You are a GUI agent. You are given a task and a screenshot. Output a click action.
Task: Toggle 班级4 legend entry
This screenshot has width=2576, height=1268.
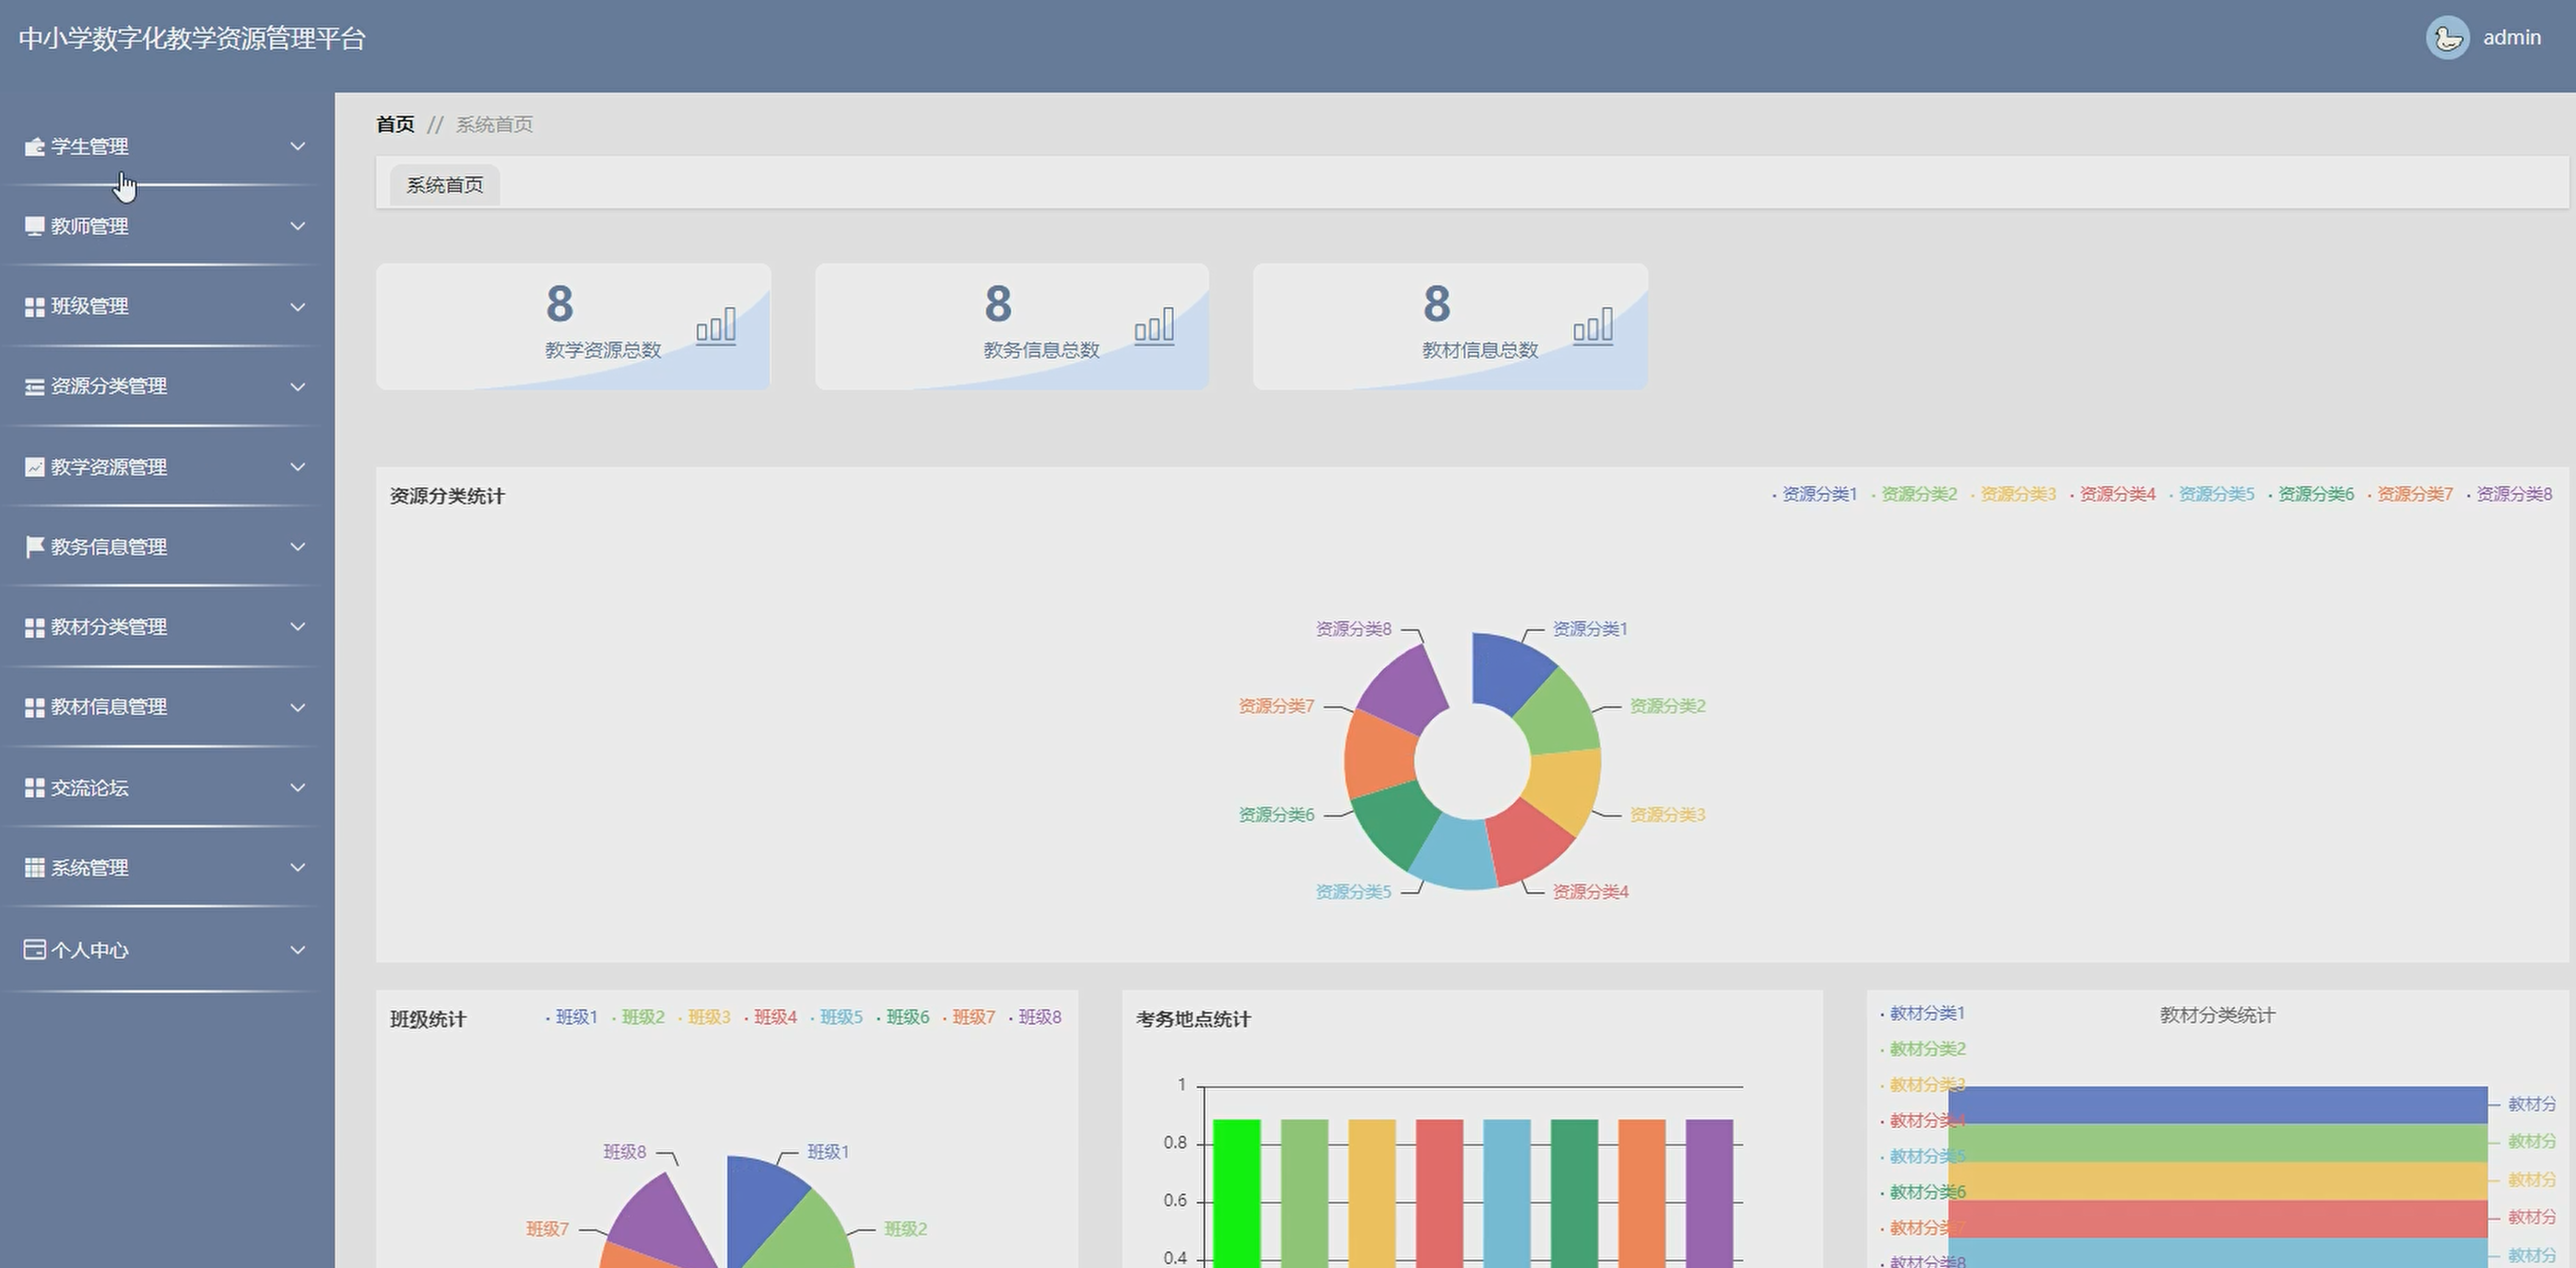coord(771,1017)
